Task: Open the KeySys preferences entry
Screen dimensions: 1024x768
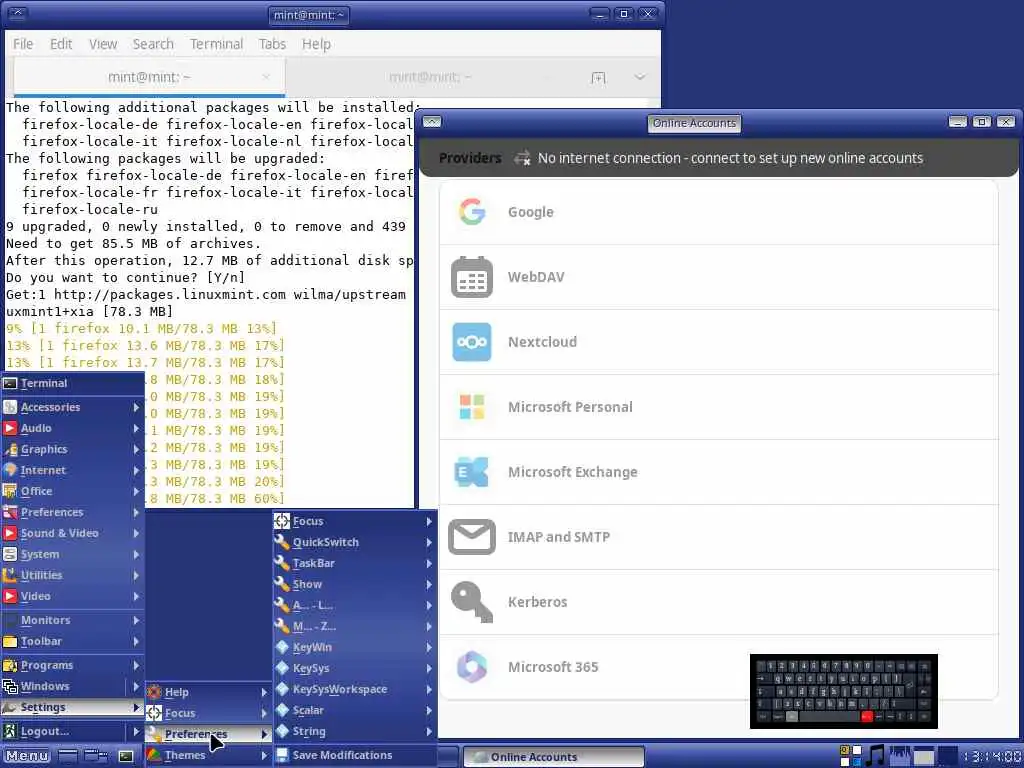Action: (x=355, y=668)
